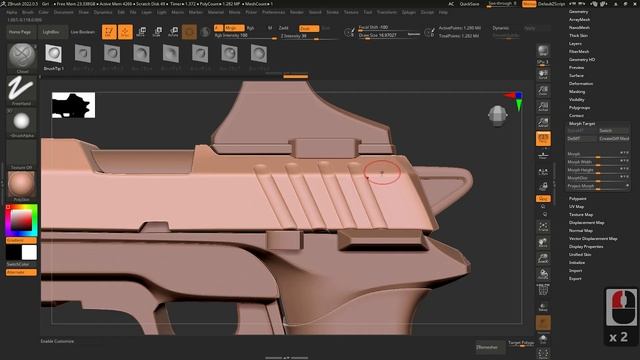Switch to the Rotate transform tool
The image size is (640, 360).
173,32
